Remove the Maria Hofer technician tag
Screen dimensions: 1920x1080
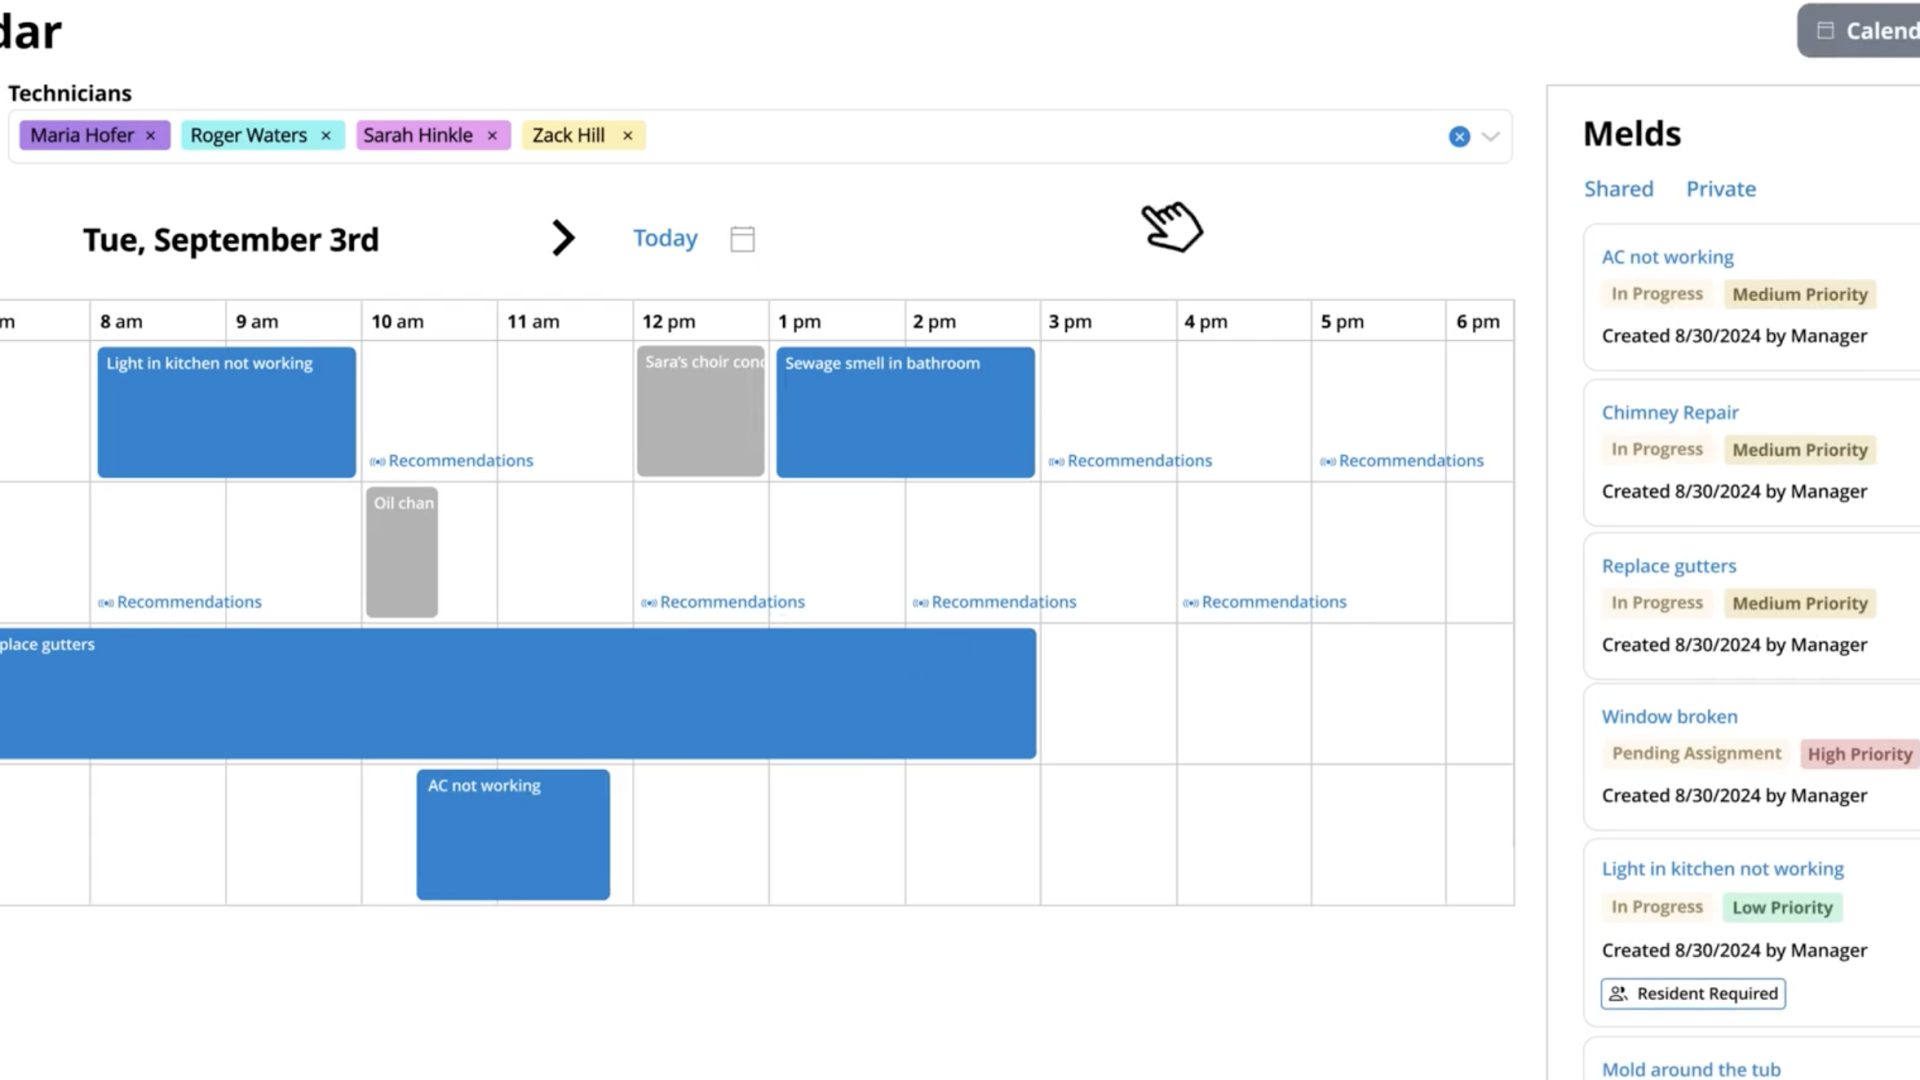[x=151, y=135]
